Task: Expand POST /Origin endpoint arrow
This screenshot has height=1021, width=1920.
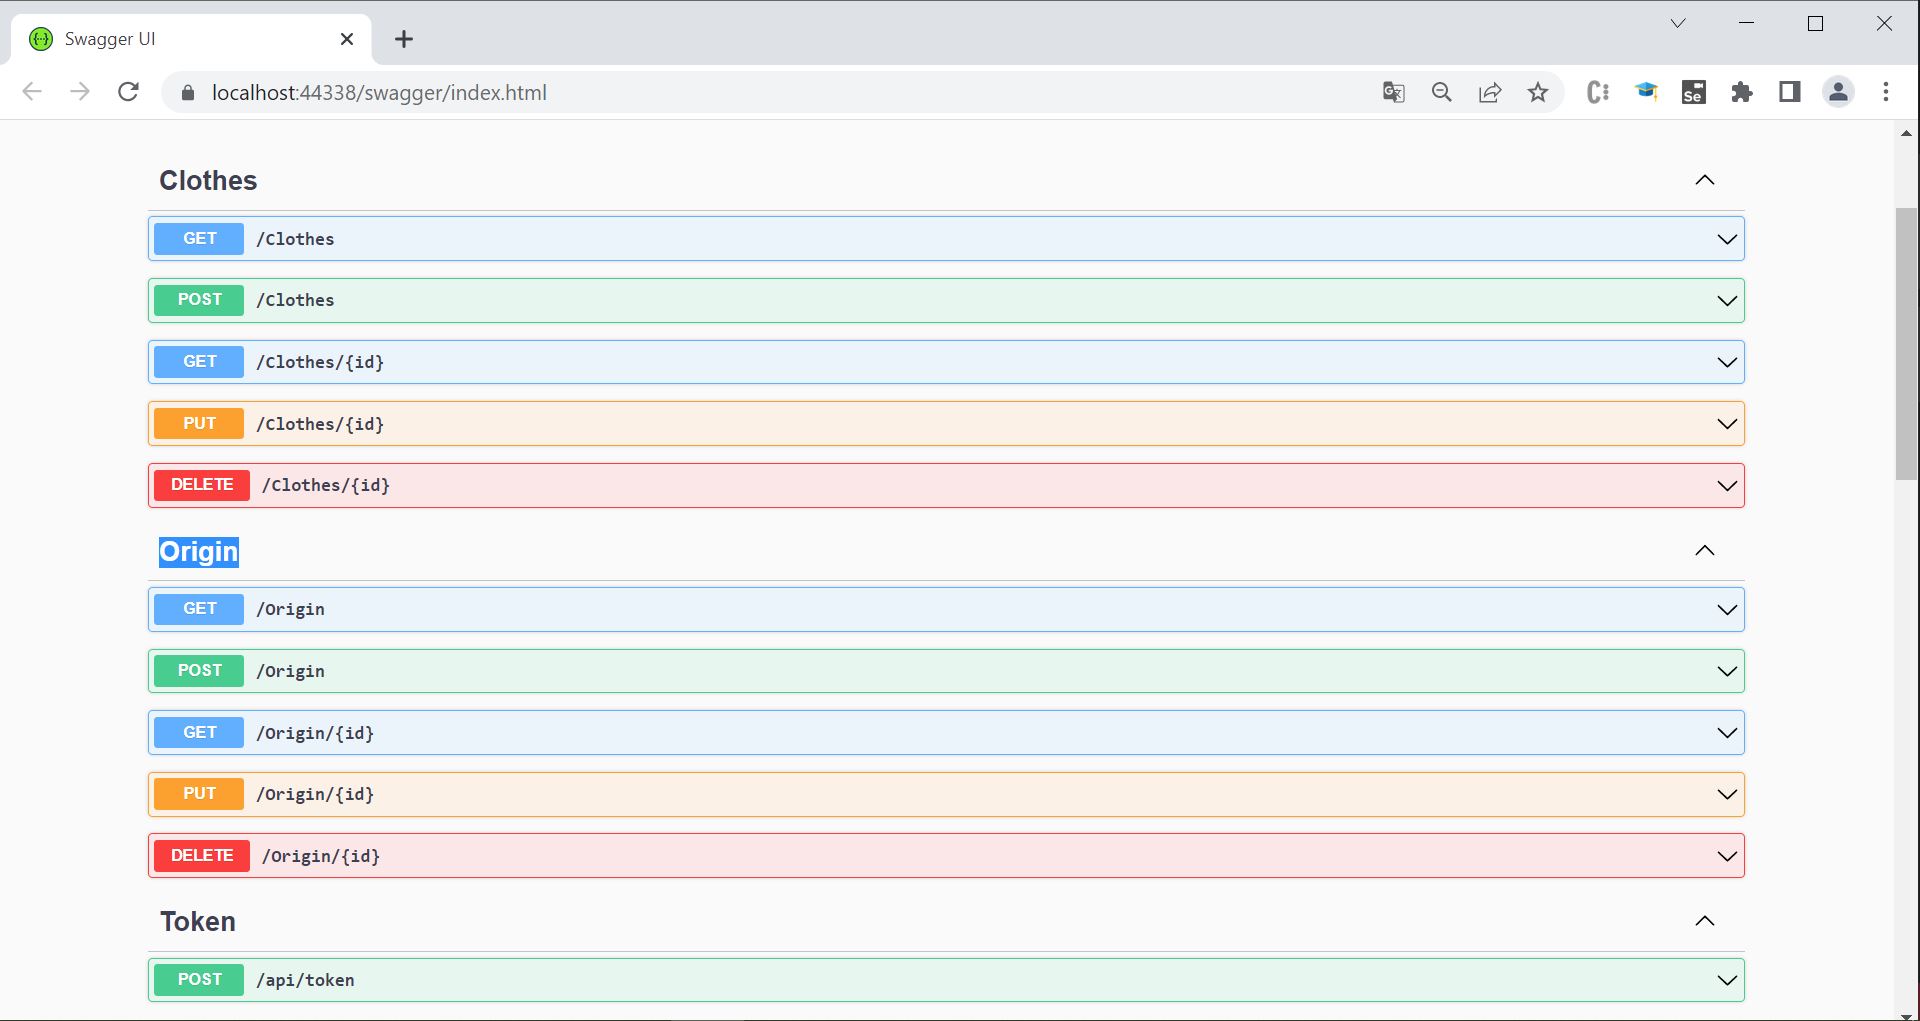Action: (1727, 671)
